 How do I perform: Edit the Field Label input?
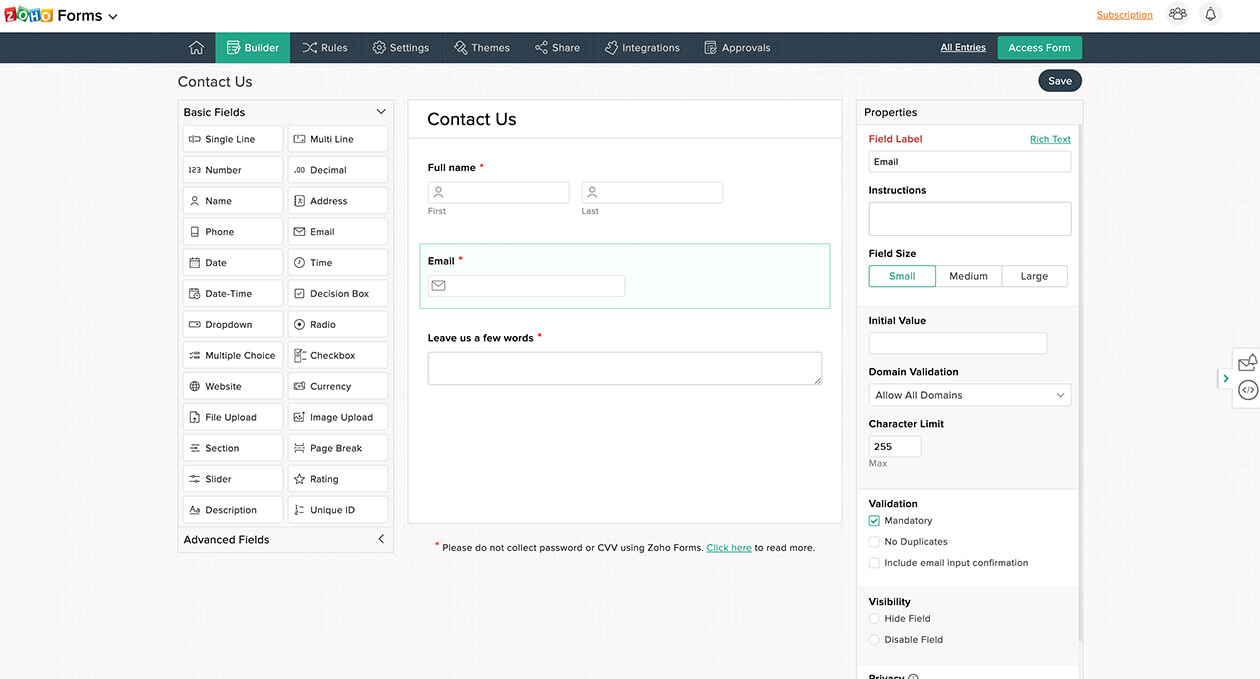click(970, 162)
